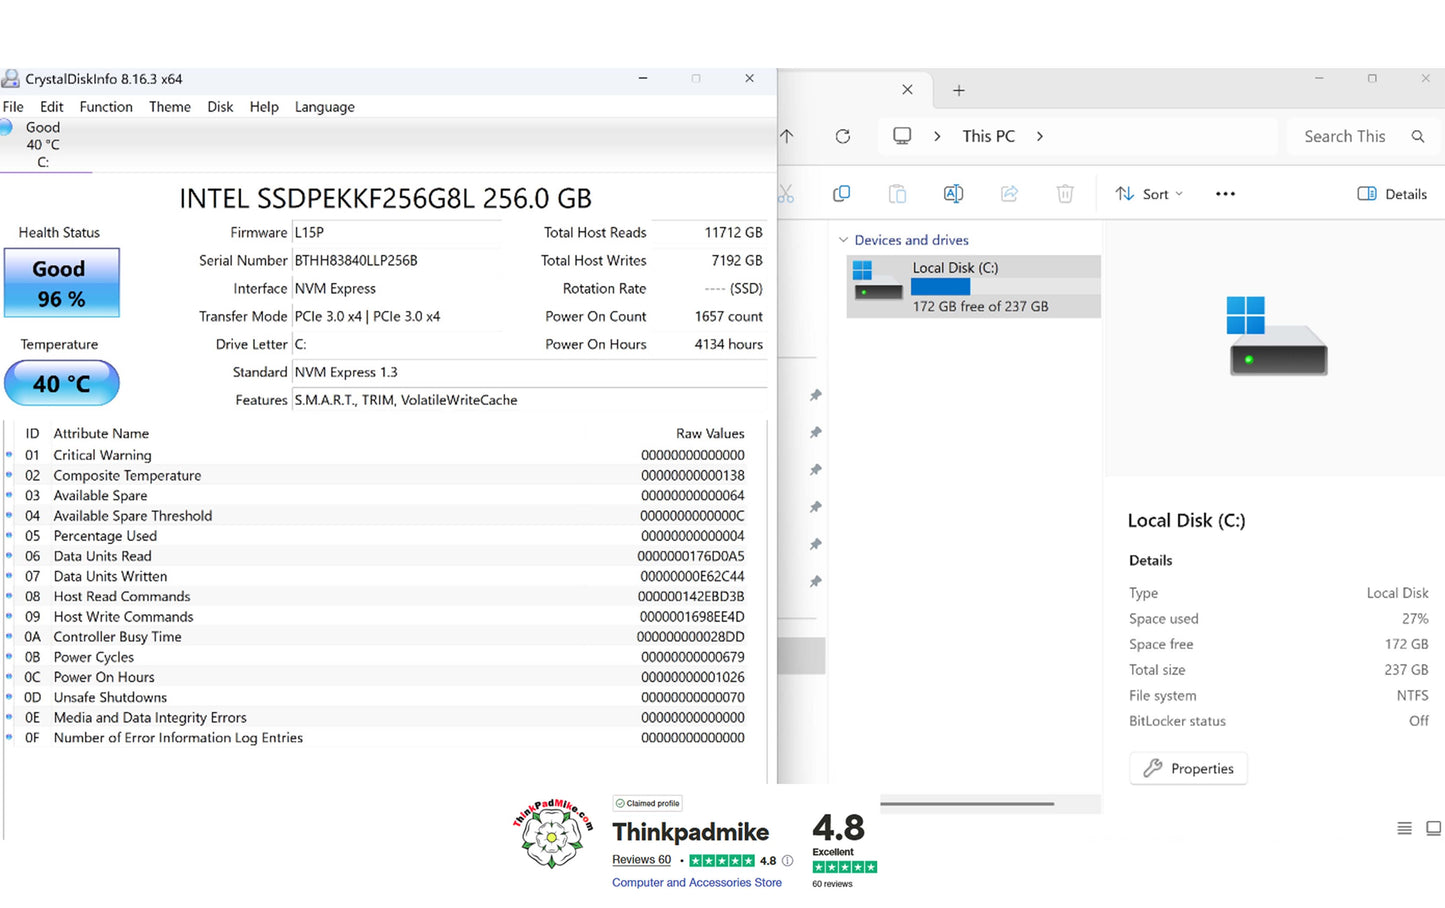
Task: Expand the chevron after This PC
Action: tap(1040, 136)
